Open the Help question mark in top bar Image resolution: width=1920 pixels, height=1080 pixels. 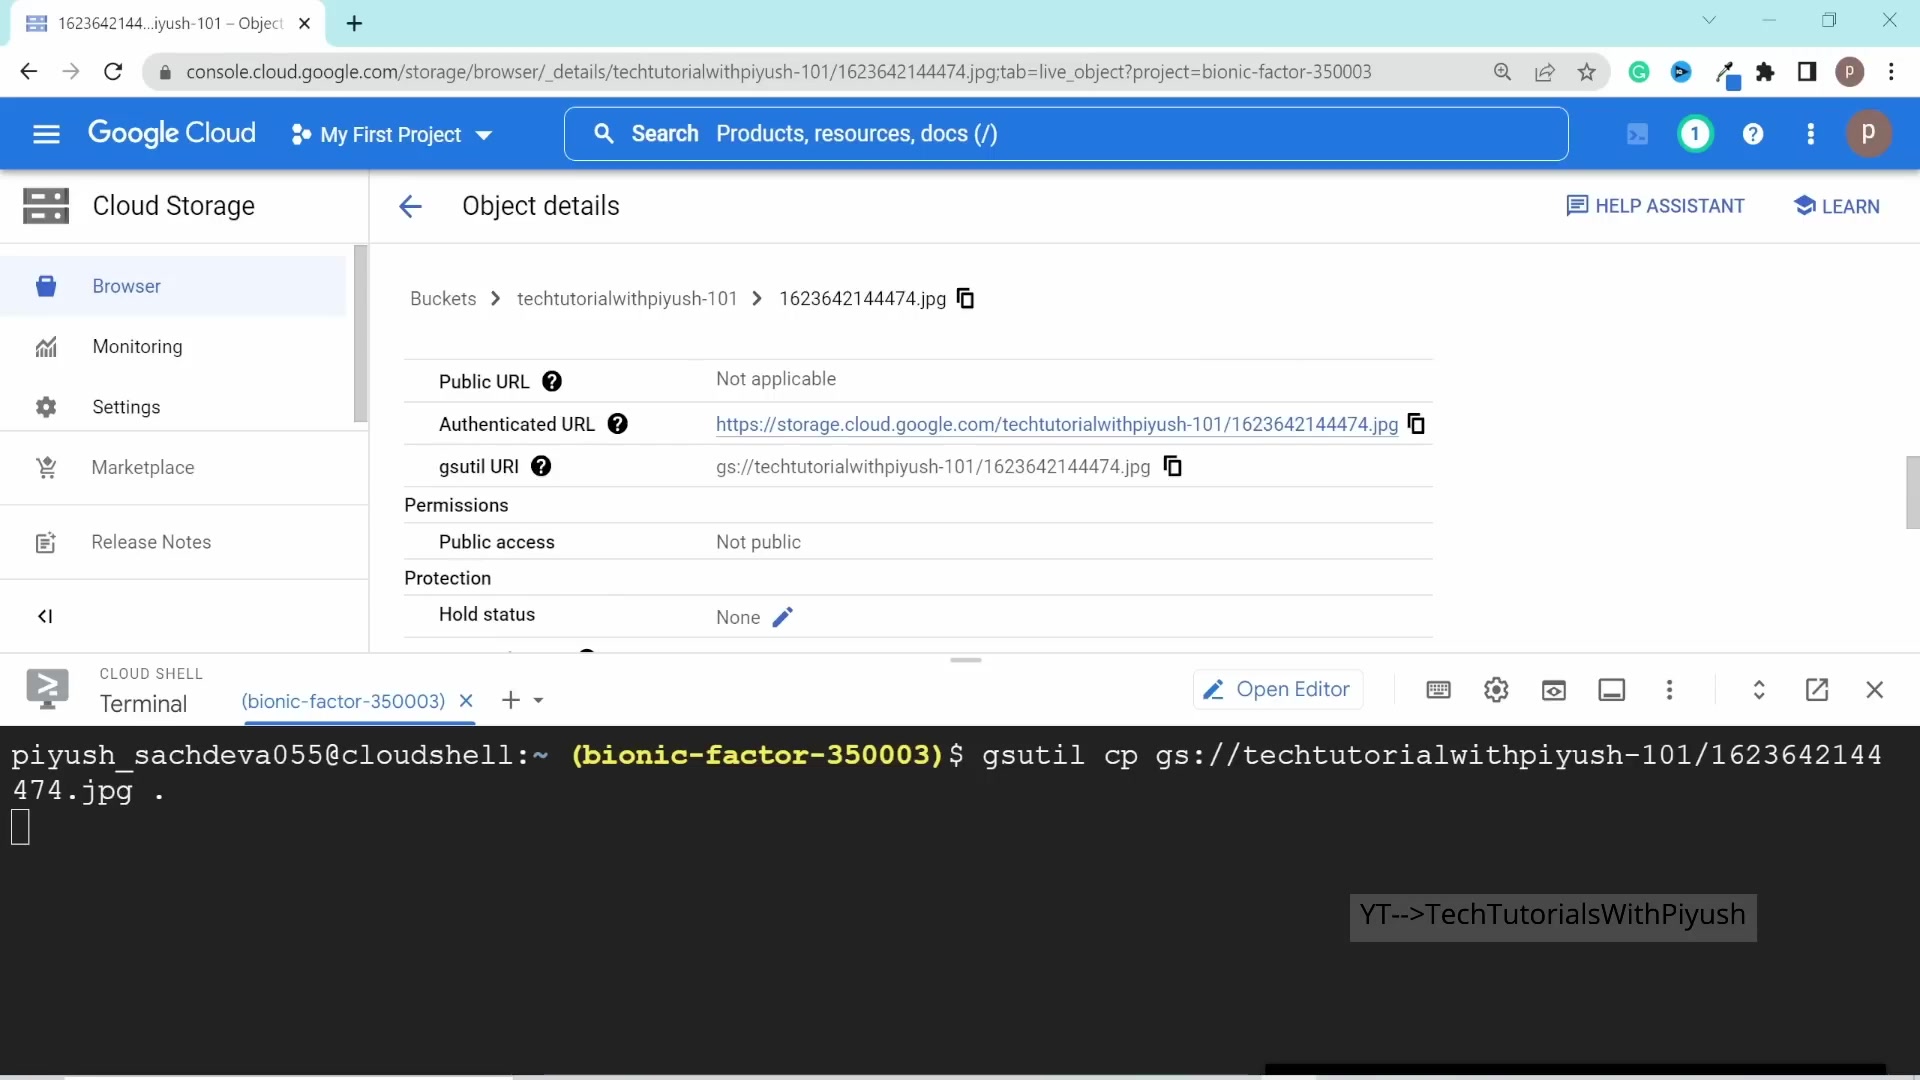(x=1753, y=134)
